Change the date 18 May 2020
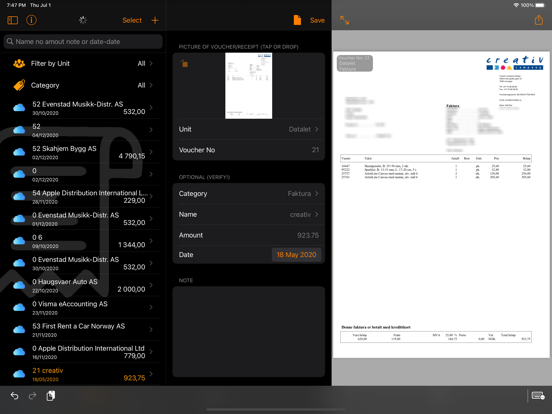 (x=296, y=255)
